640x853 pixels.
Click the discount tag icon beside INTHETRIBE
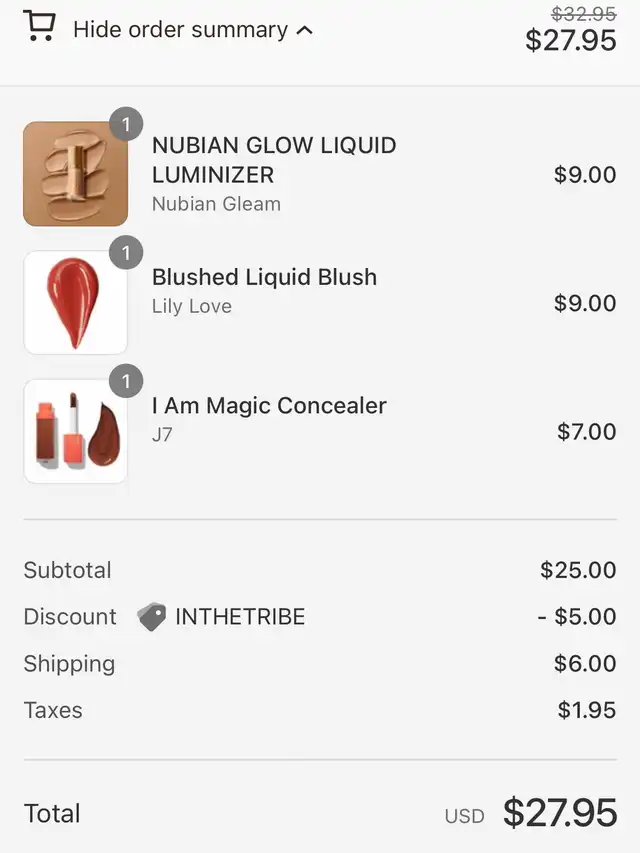tap(151, 617)
